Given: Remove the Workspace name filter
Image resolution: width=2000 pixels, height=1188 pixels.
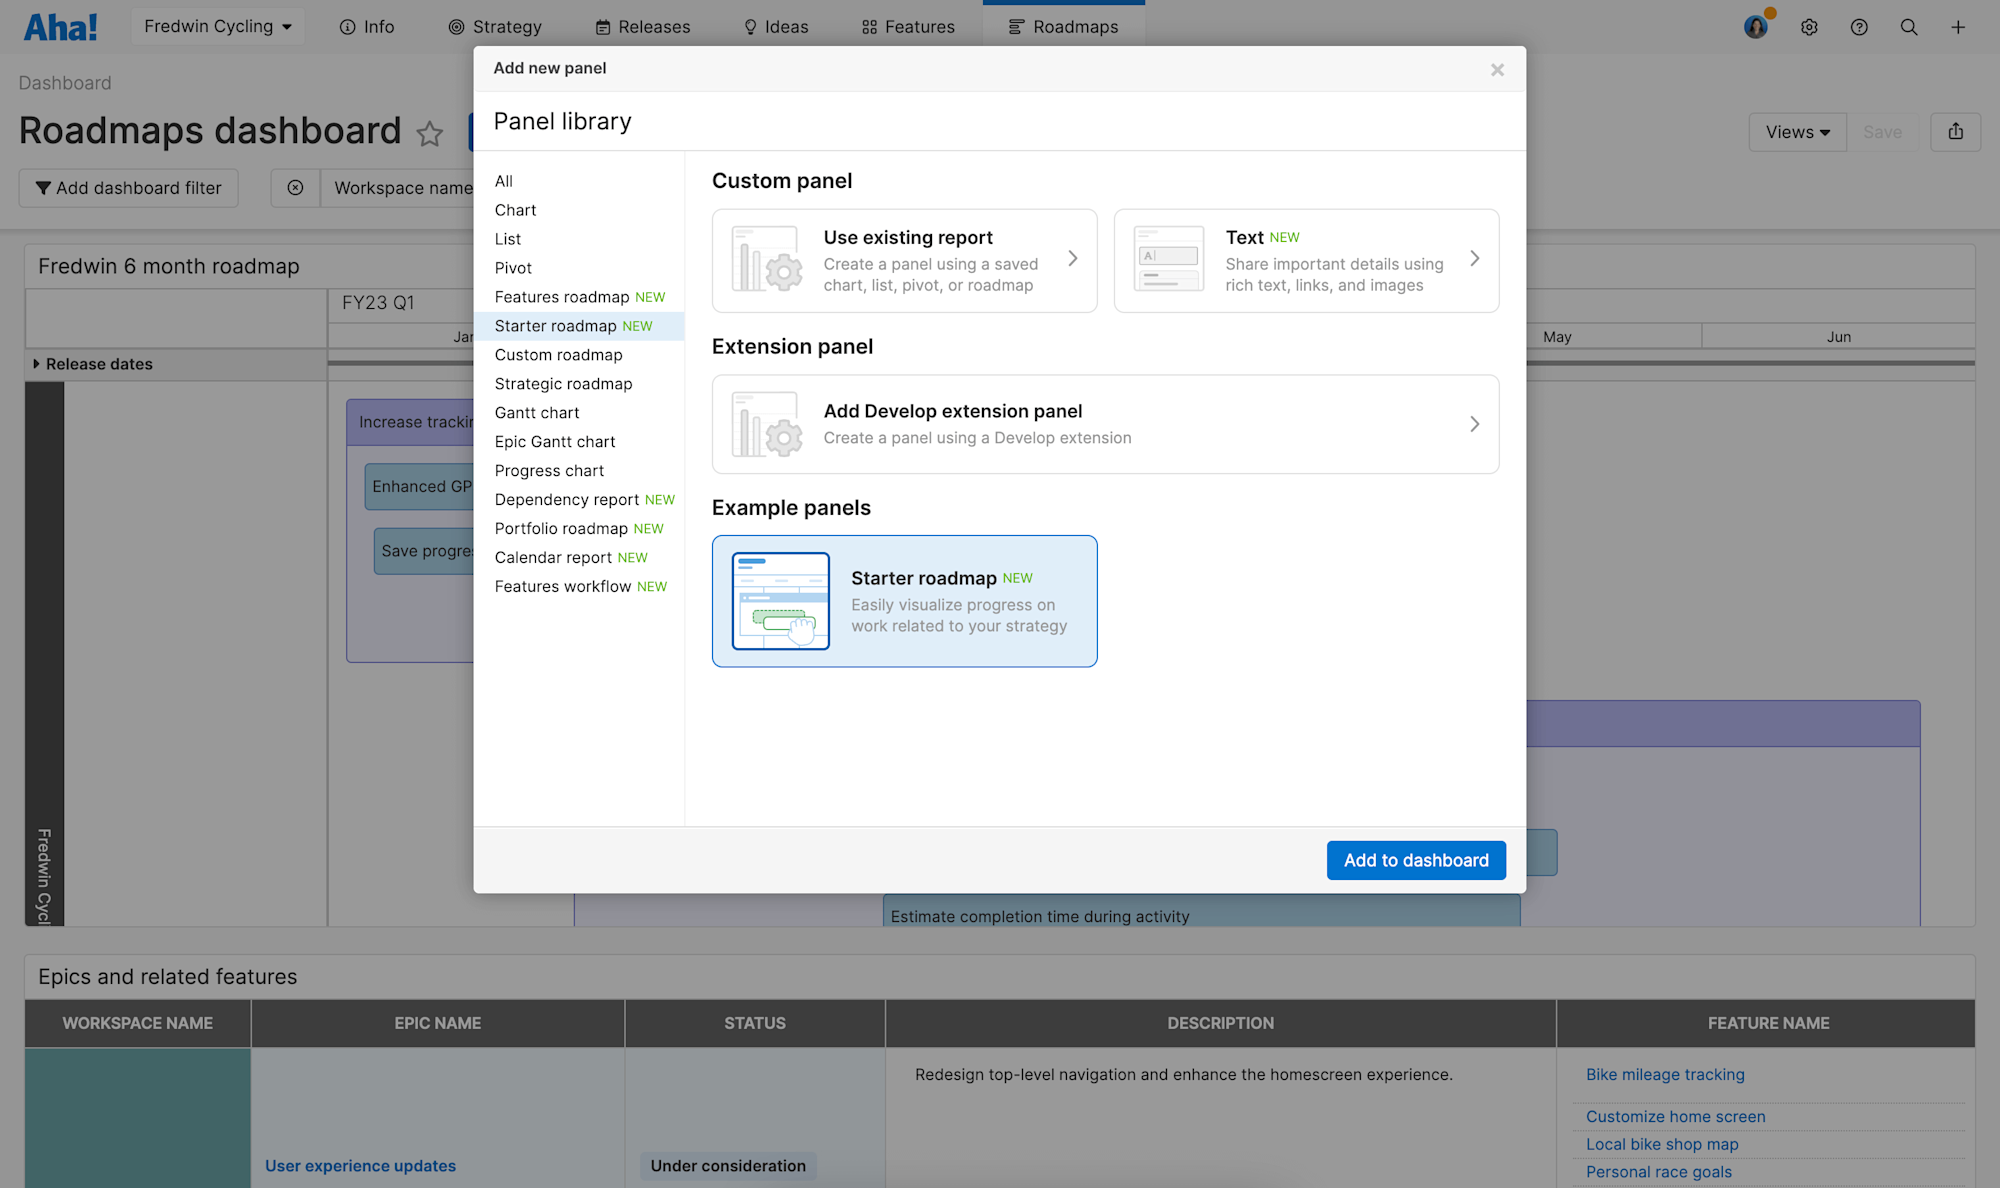Looking at the screenshot, I should click(295, 188).
